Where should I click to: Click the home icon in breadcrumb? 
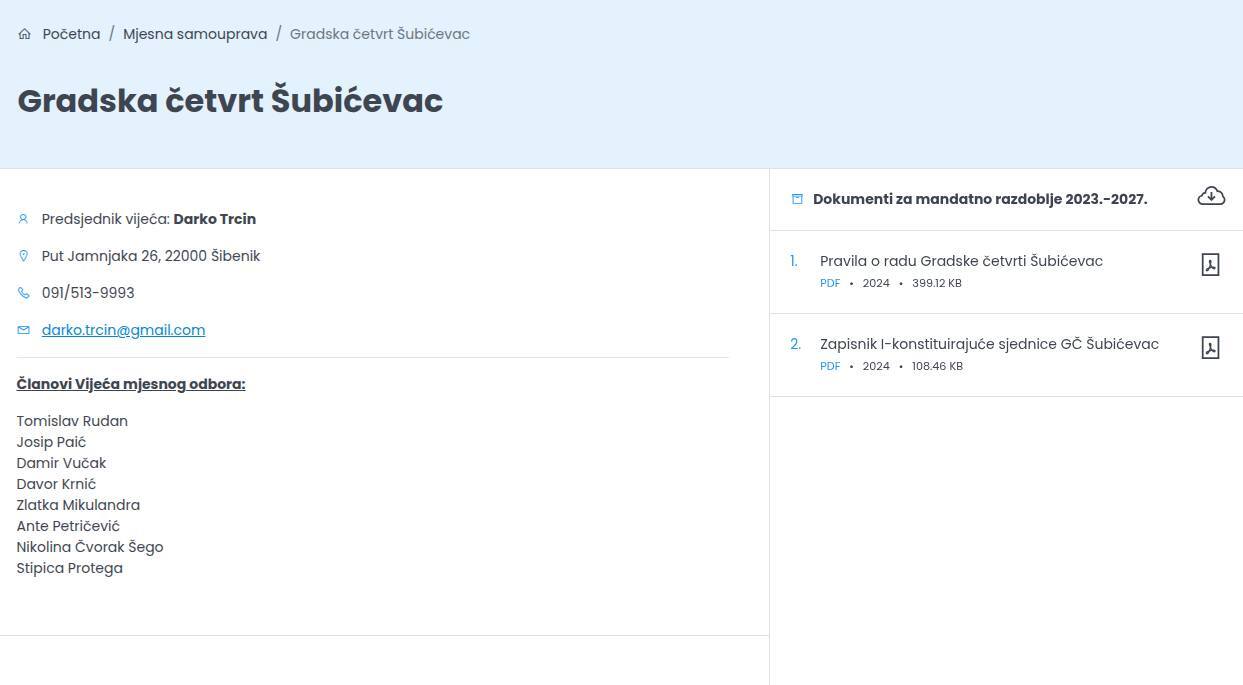(24, 34)
